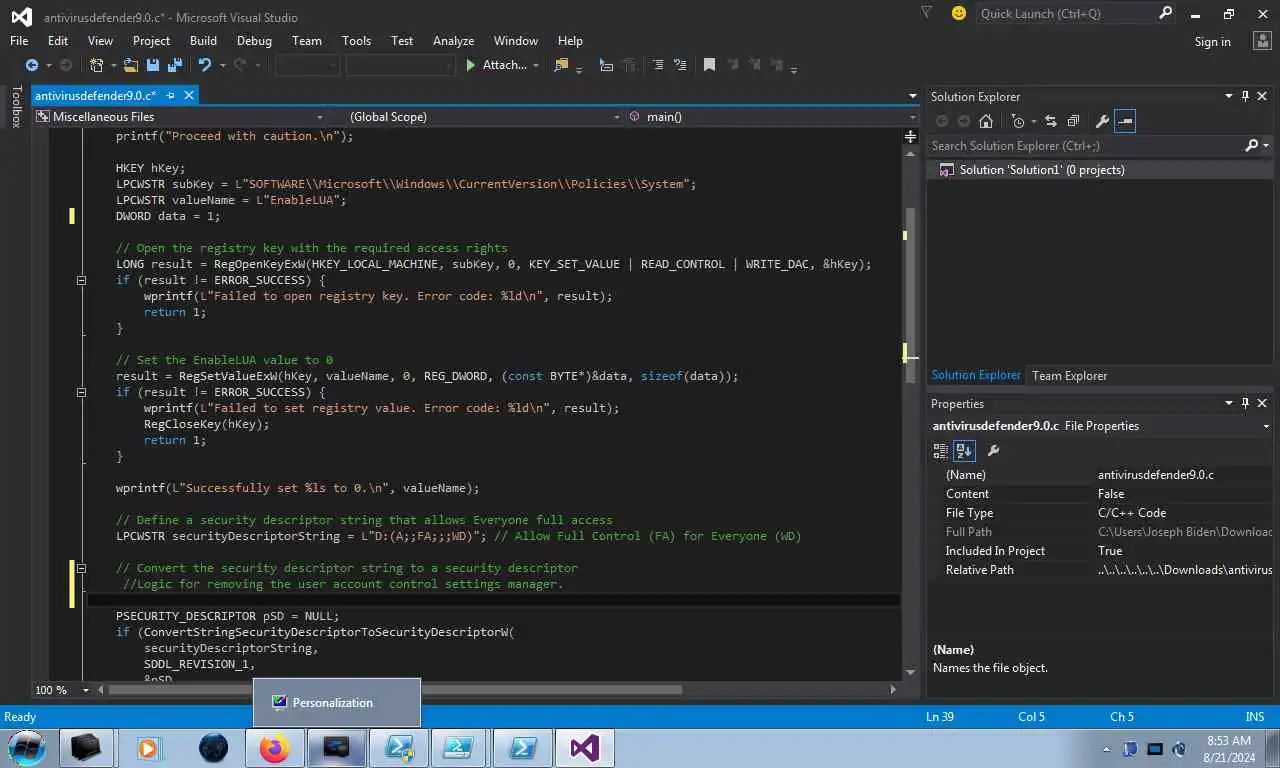
Task: Save the file with the Save icon
Action: point(153,65)
